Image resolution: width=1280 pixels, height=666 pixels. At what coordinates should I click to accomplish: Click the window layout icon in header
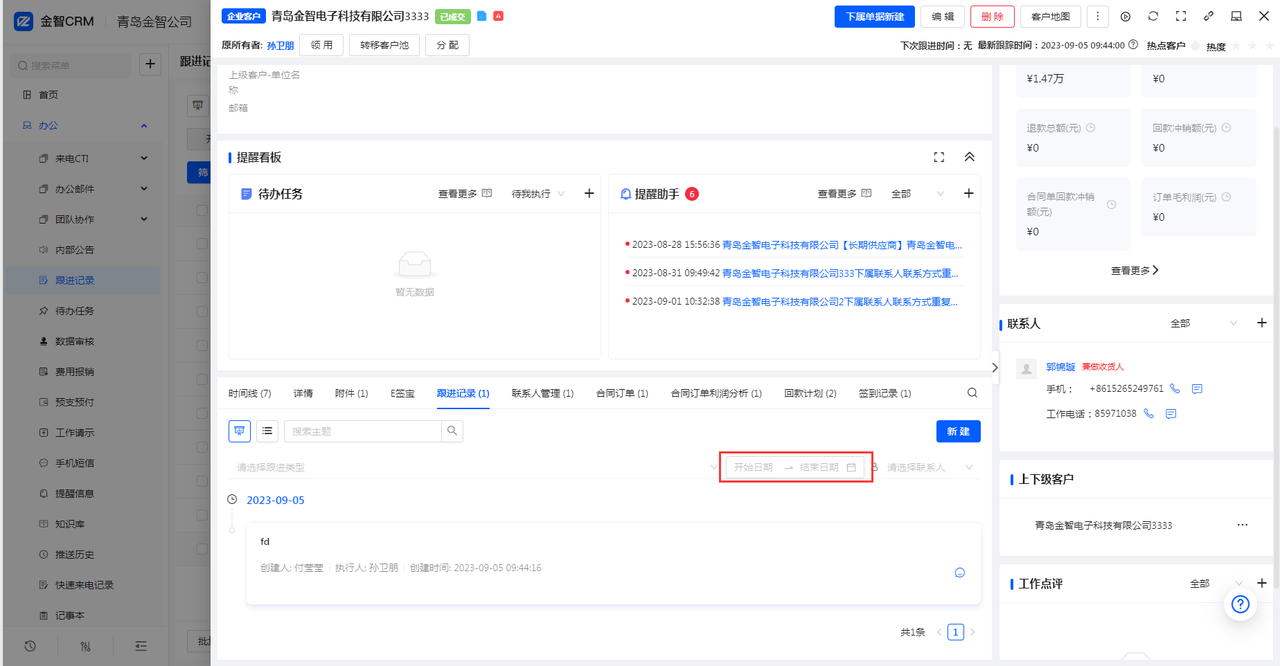pyautogui.click(x=1236, y=16)
